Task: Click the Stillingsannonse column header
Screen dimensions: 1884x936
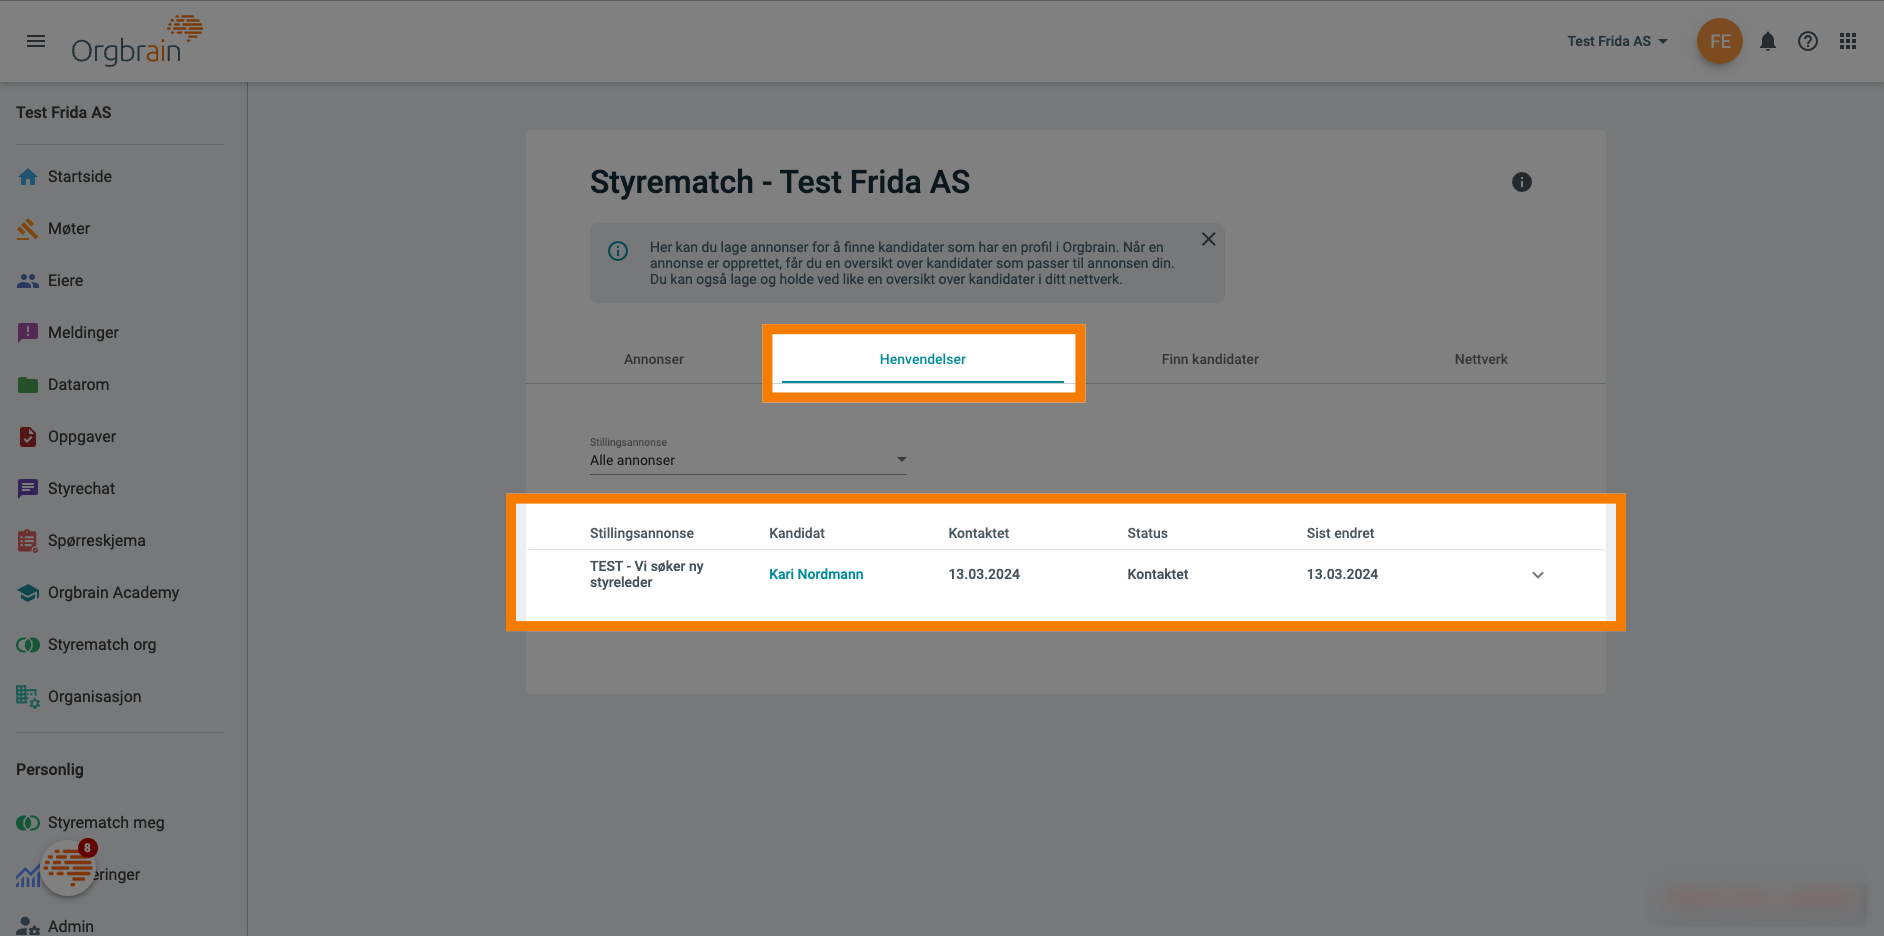Action: click(x=642, y=533)
